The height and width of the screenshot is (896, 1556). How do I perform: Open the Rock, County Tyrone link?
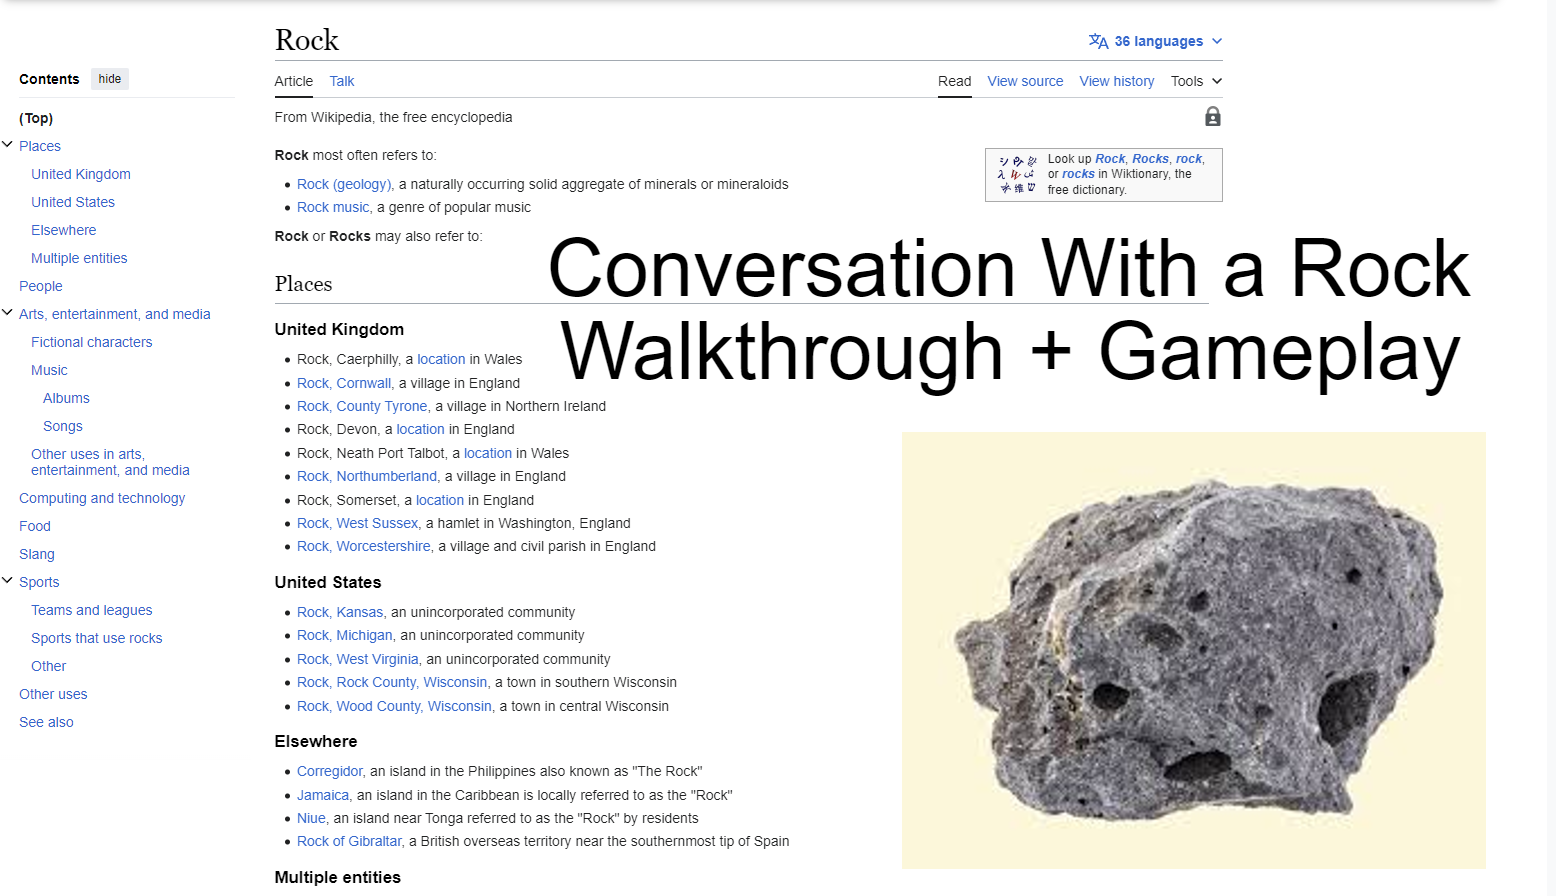pos(362,406)
